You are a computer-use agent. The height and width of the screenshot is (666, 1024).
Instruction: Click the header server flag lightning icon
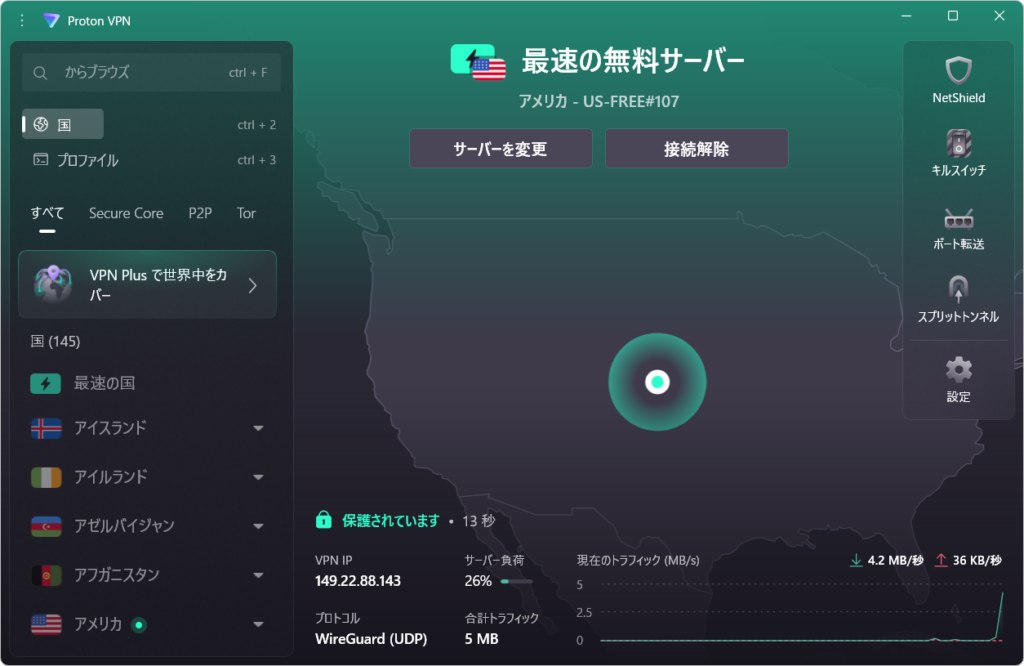click(478, 62)
